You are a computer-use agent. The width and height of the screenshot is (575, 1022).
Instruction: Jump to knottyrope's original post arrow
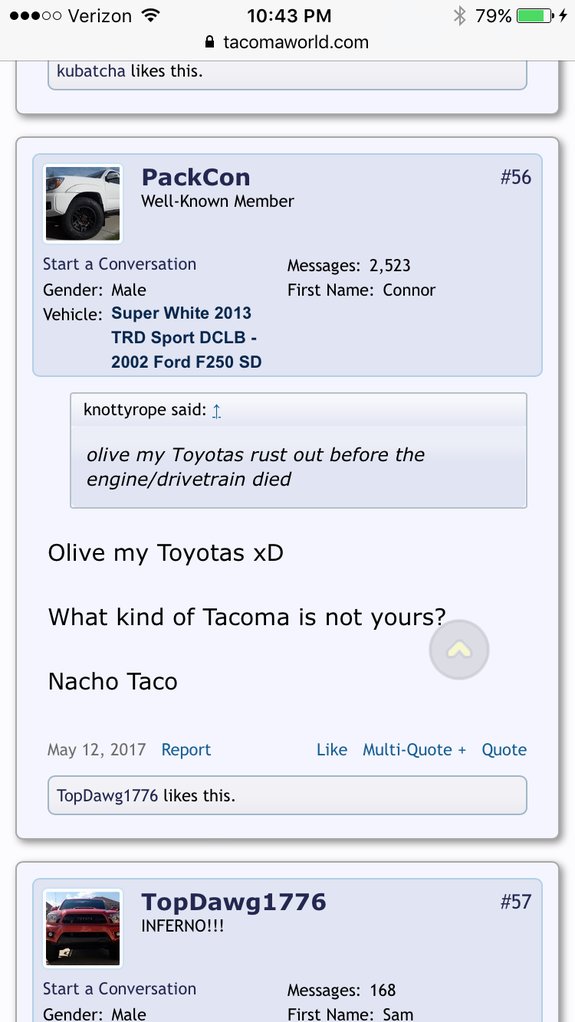click(x=217, y=411)
